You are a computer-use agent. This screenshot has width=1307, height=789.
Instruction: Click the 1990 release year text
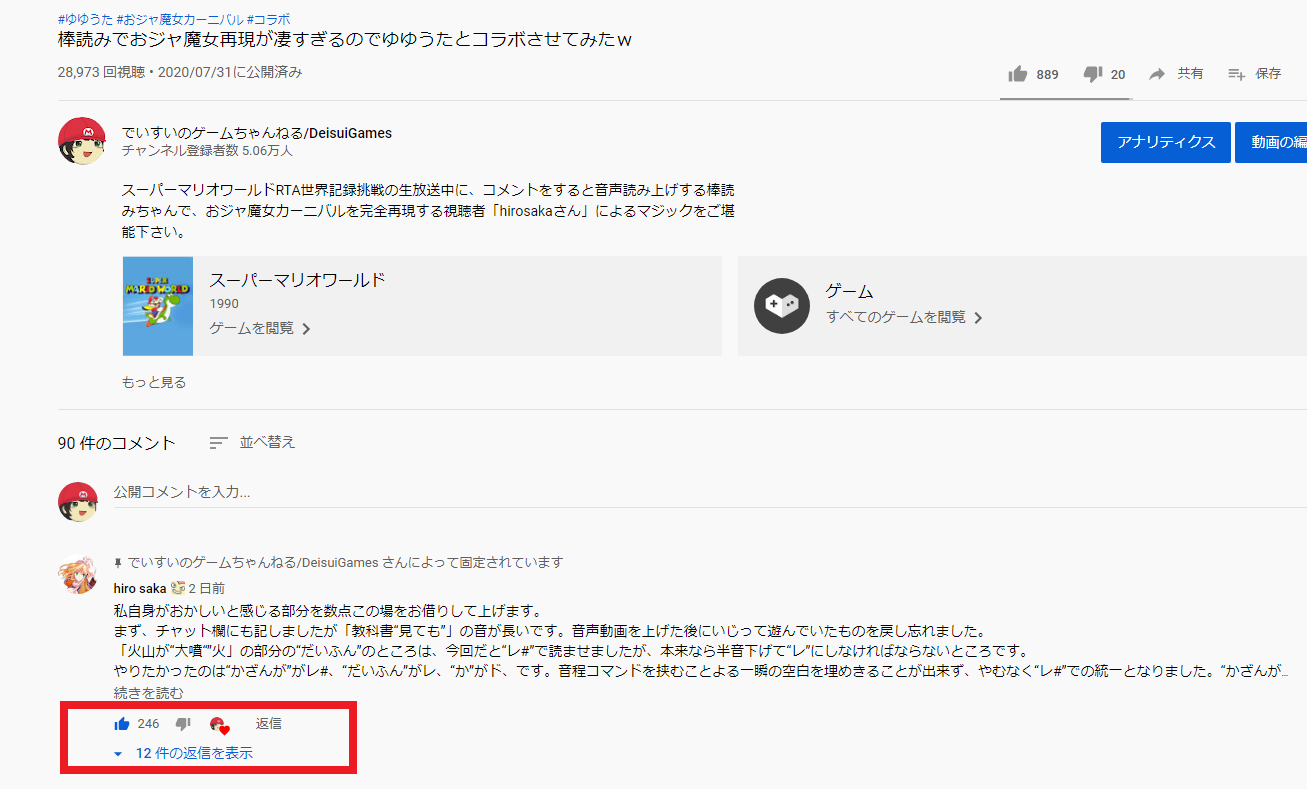click(224, 303)
